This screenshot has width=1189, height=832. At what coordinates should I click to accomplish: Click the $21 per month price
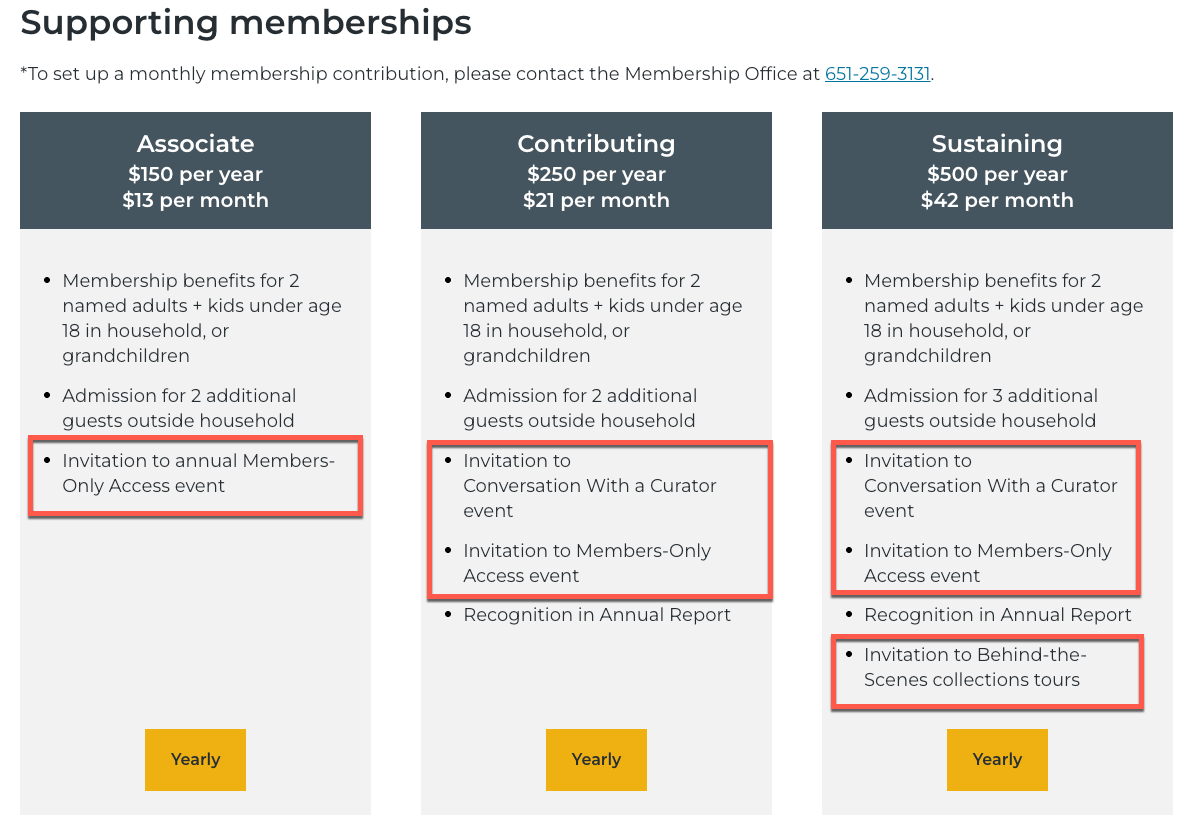click(x=596, y=200)
